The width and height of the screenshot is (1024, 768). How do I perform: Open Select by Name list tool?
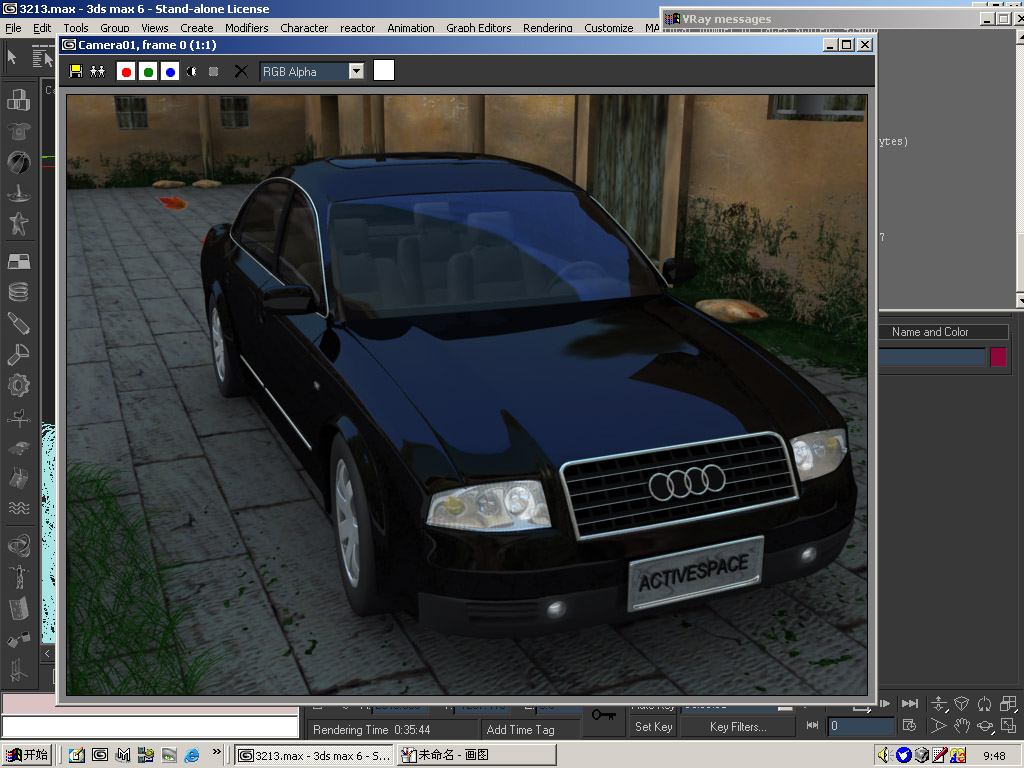43,57
